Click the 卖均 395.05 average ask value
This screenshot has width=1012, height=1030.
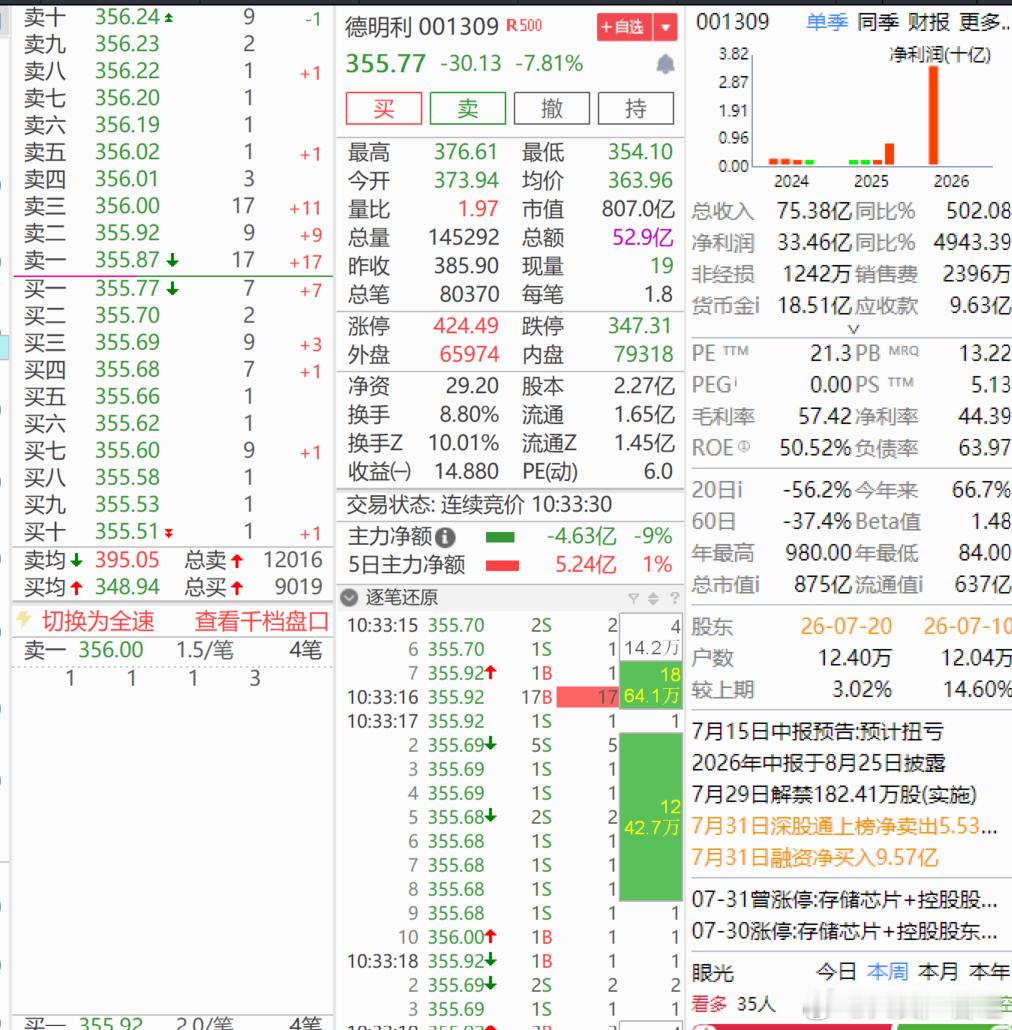coord(127,560)
